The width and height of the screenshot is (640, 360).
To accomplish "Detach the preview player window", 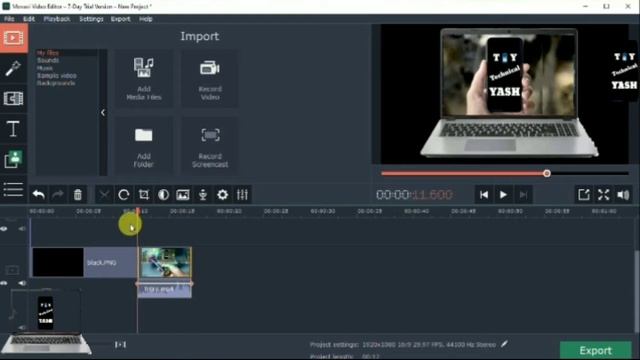I will coord(584,195).
